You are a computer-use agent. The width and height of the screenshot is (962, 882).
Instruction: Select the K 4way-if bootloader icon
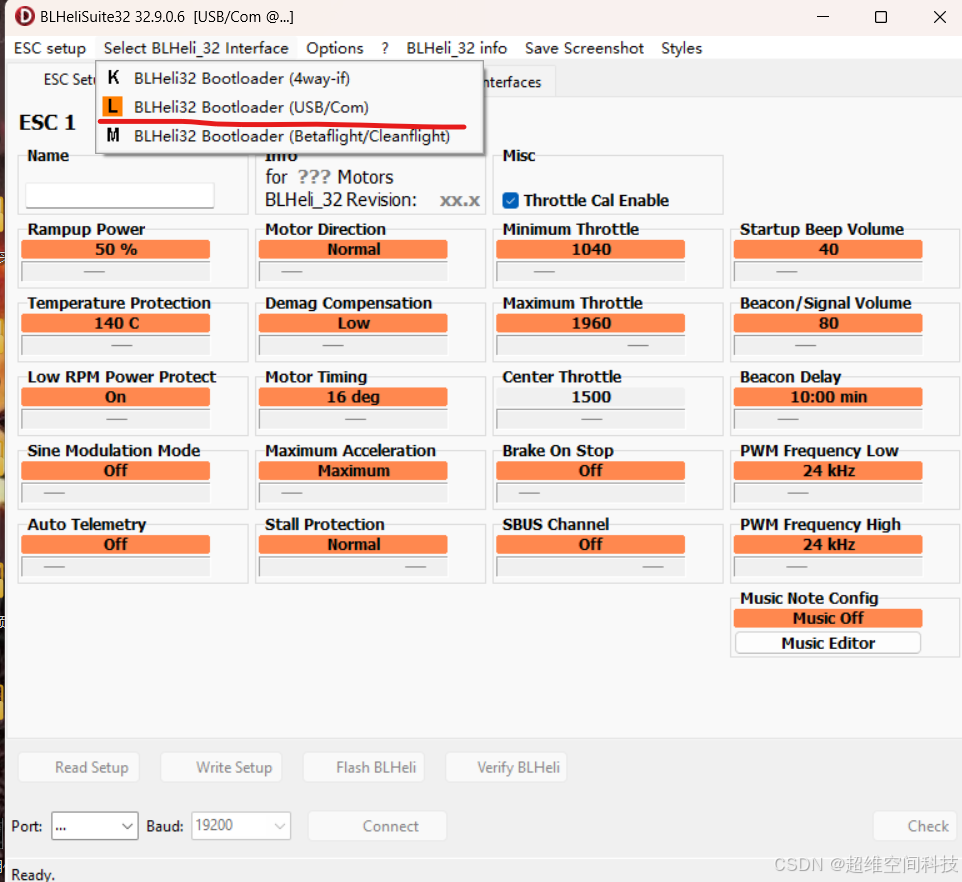coord(113,78)
